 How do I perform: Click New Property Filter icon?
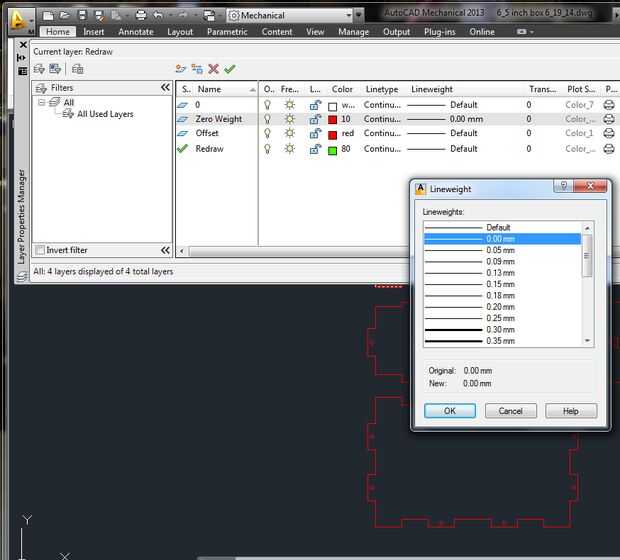click(39, 69)
